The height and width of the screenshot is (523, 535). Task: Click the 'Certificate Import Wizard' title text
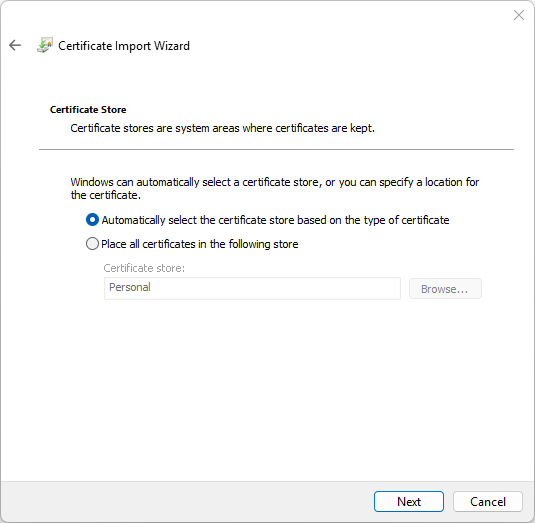[124, 46]
